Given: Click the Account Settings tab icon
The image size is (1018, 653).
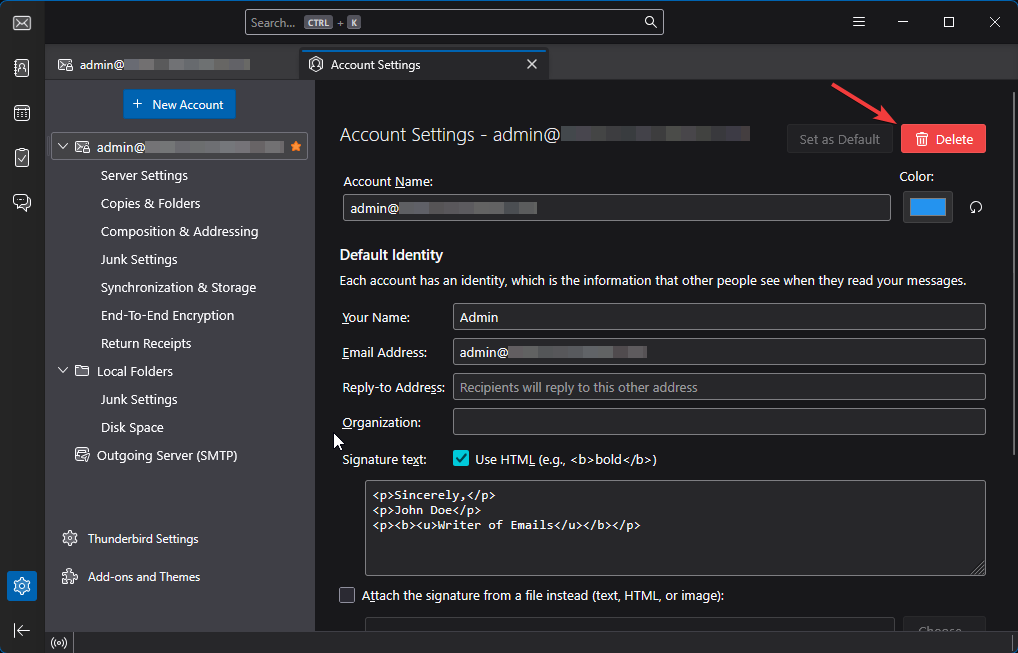Looking at the screenshot, I should [316, 64].
